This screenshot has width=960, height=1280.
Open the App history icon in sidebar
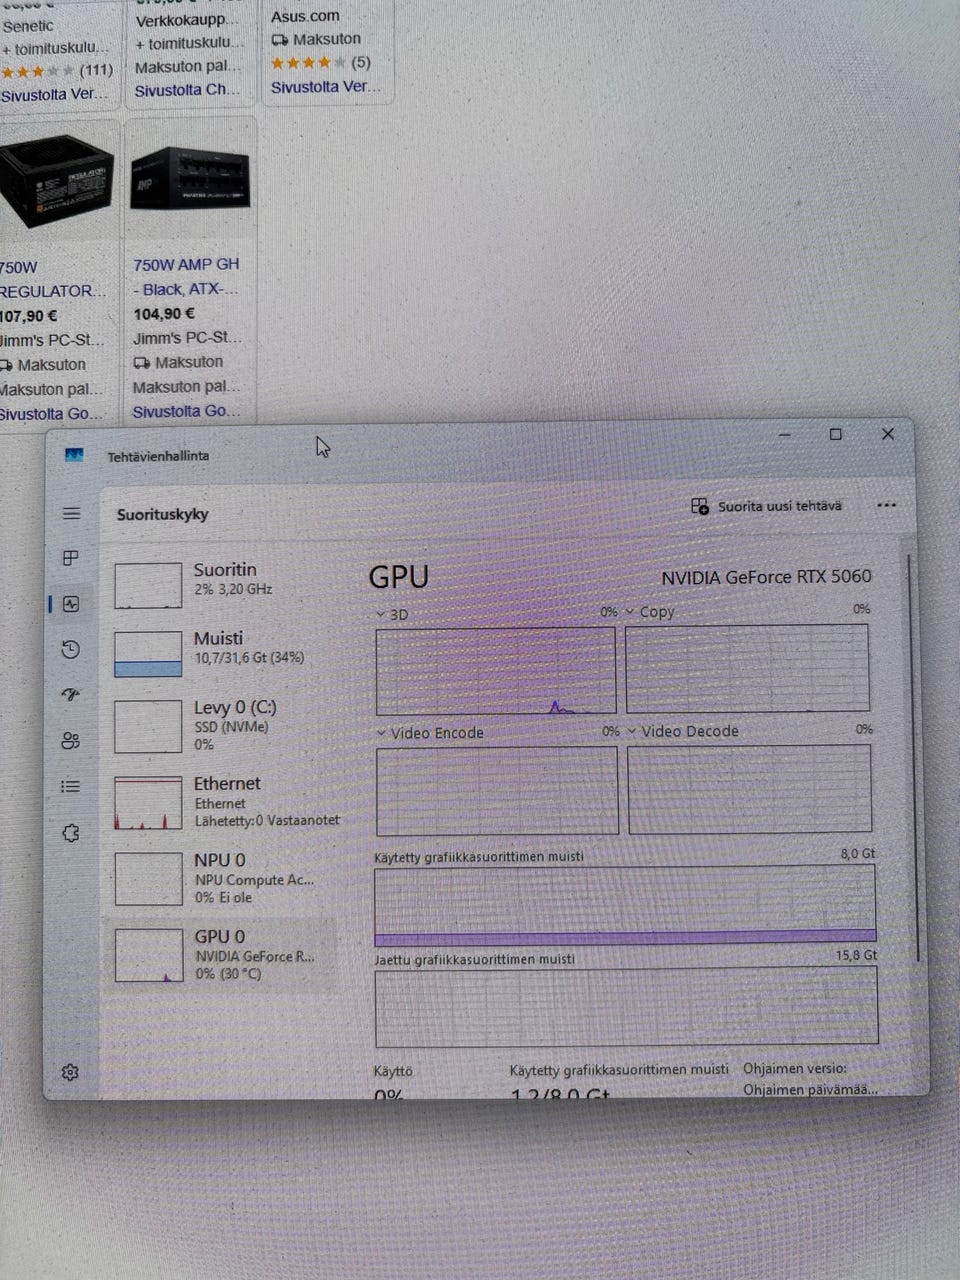pyautogui.click(x=70, y=650)
